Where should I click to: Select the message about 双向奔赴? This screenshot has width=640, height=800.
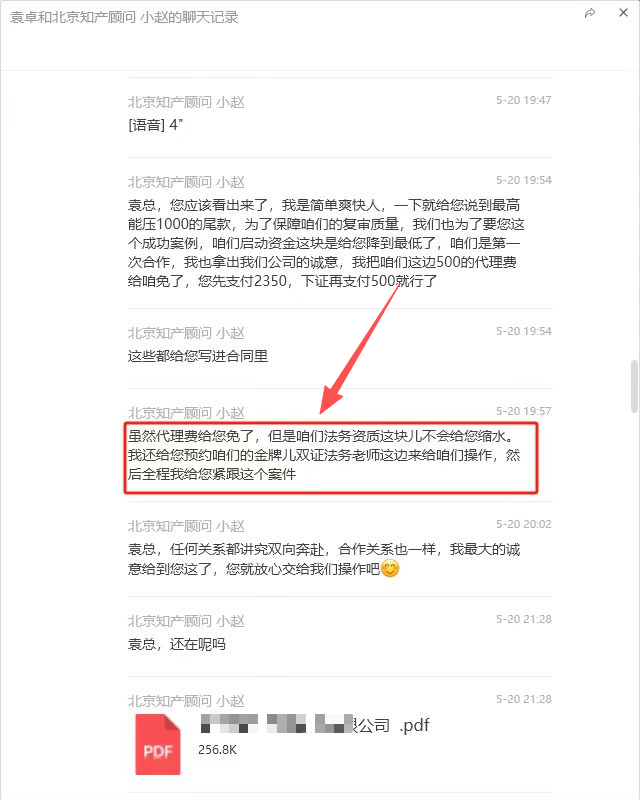324,559
